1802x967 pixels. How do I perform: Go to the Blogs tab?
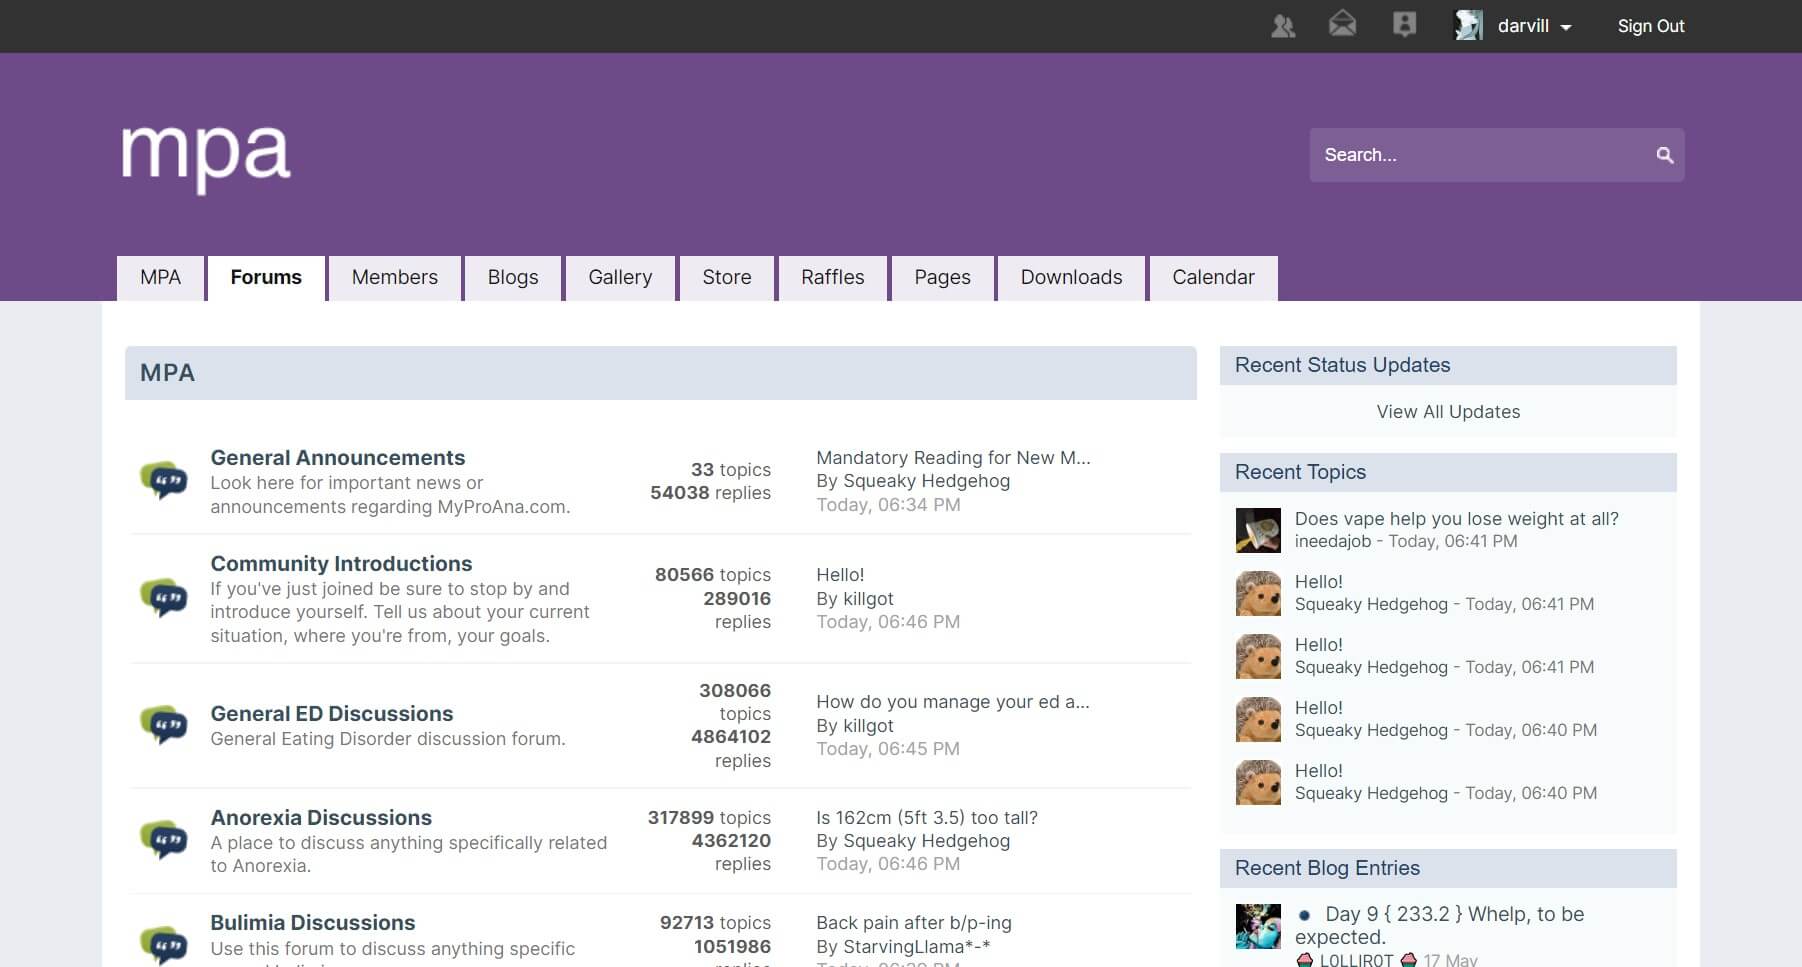[513, 278]
